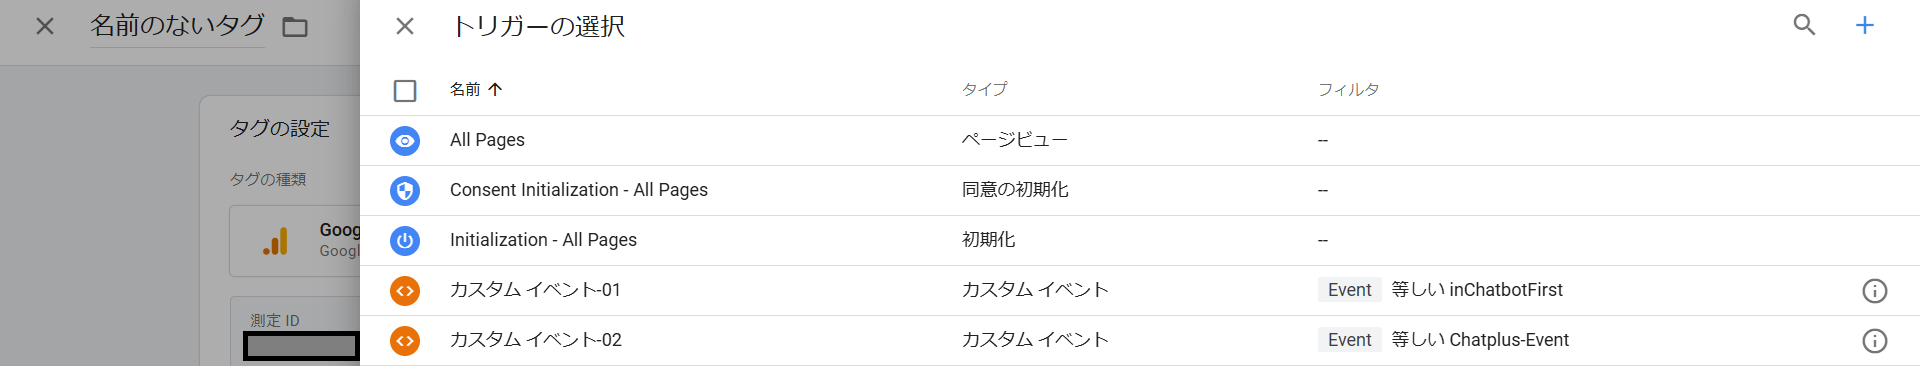Click the Consent Initialization shield icon
1920x366 pixels.
pos(405,191)
